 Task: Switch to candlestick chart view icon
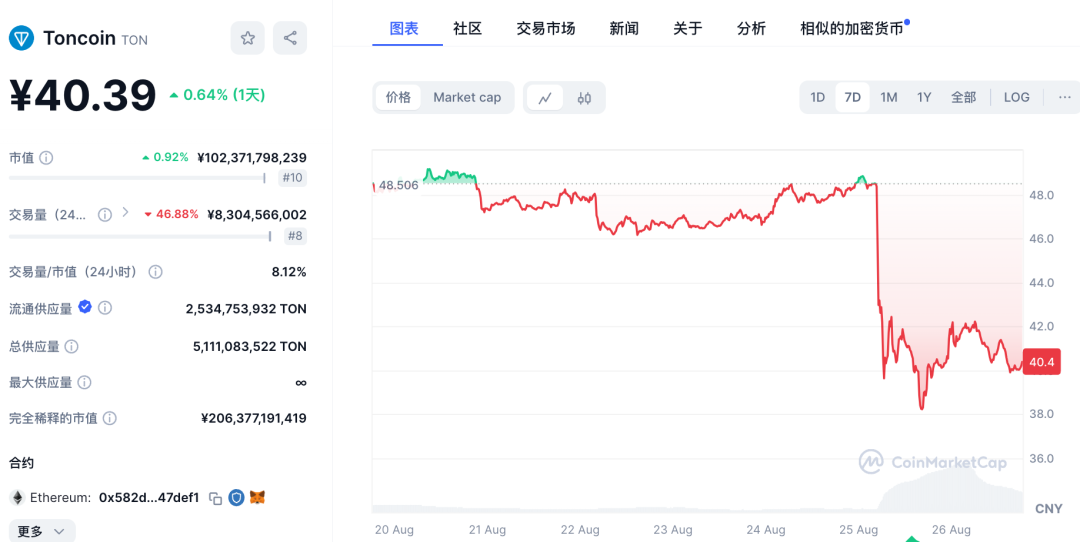[585, 98]
